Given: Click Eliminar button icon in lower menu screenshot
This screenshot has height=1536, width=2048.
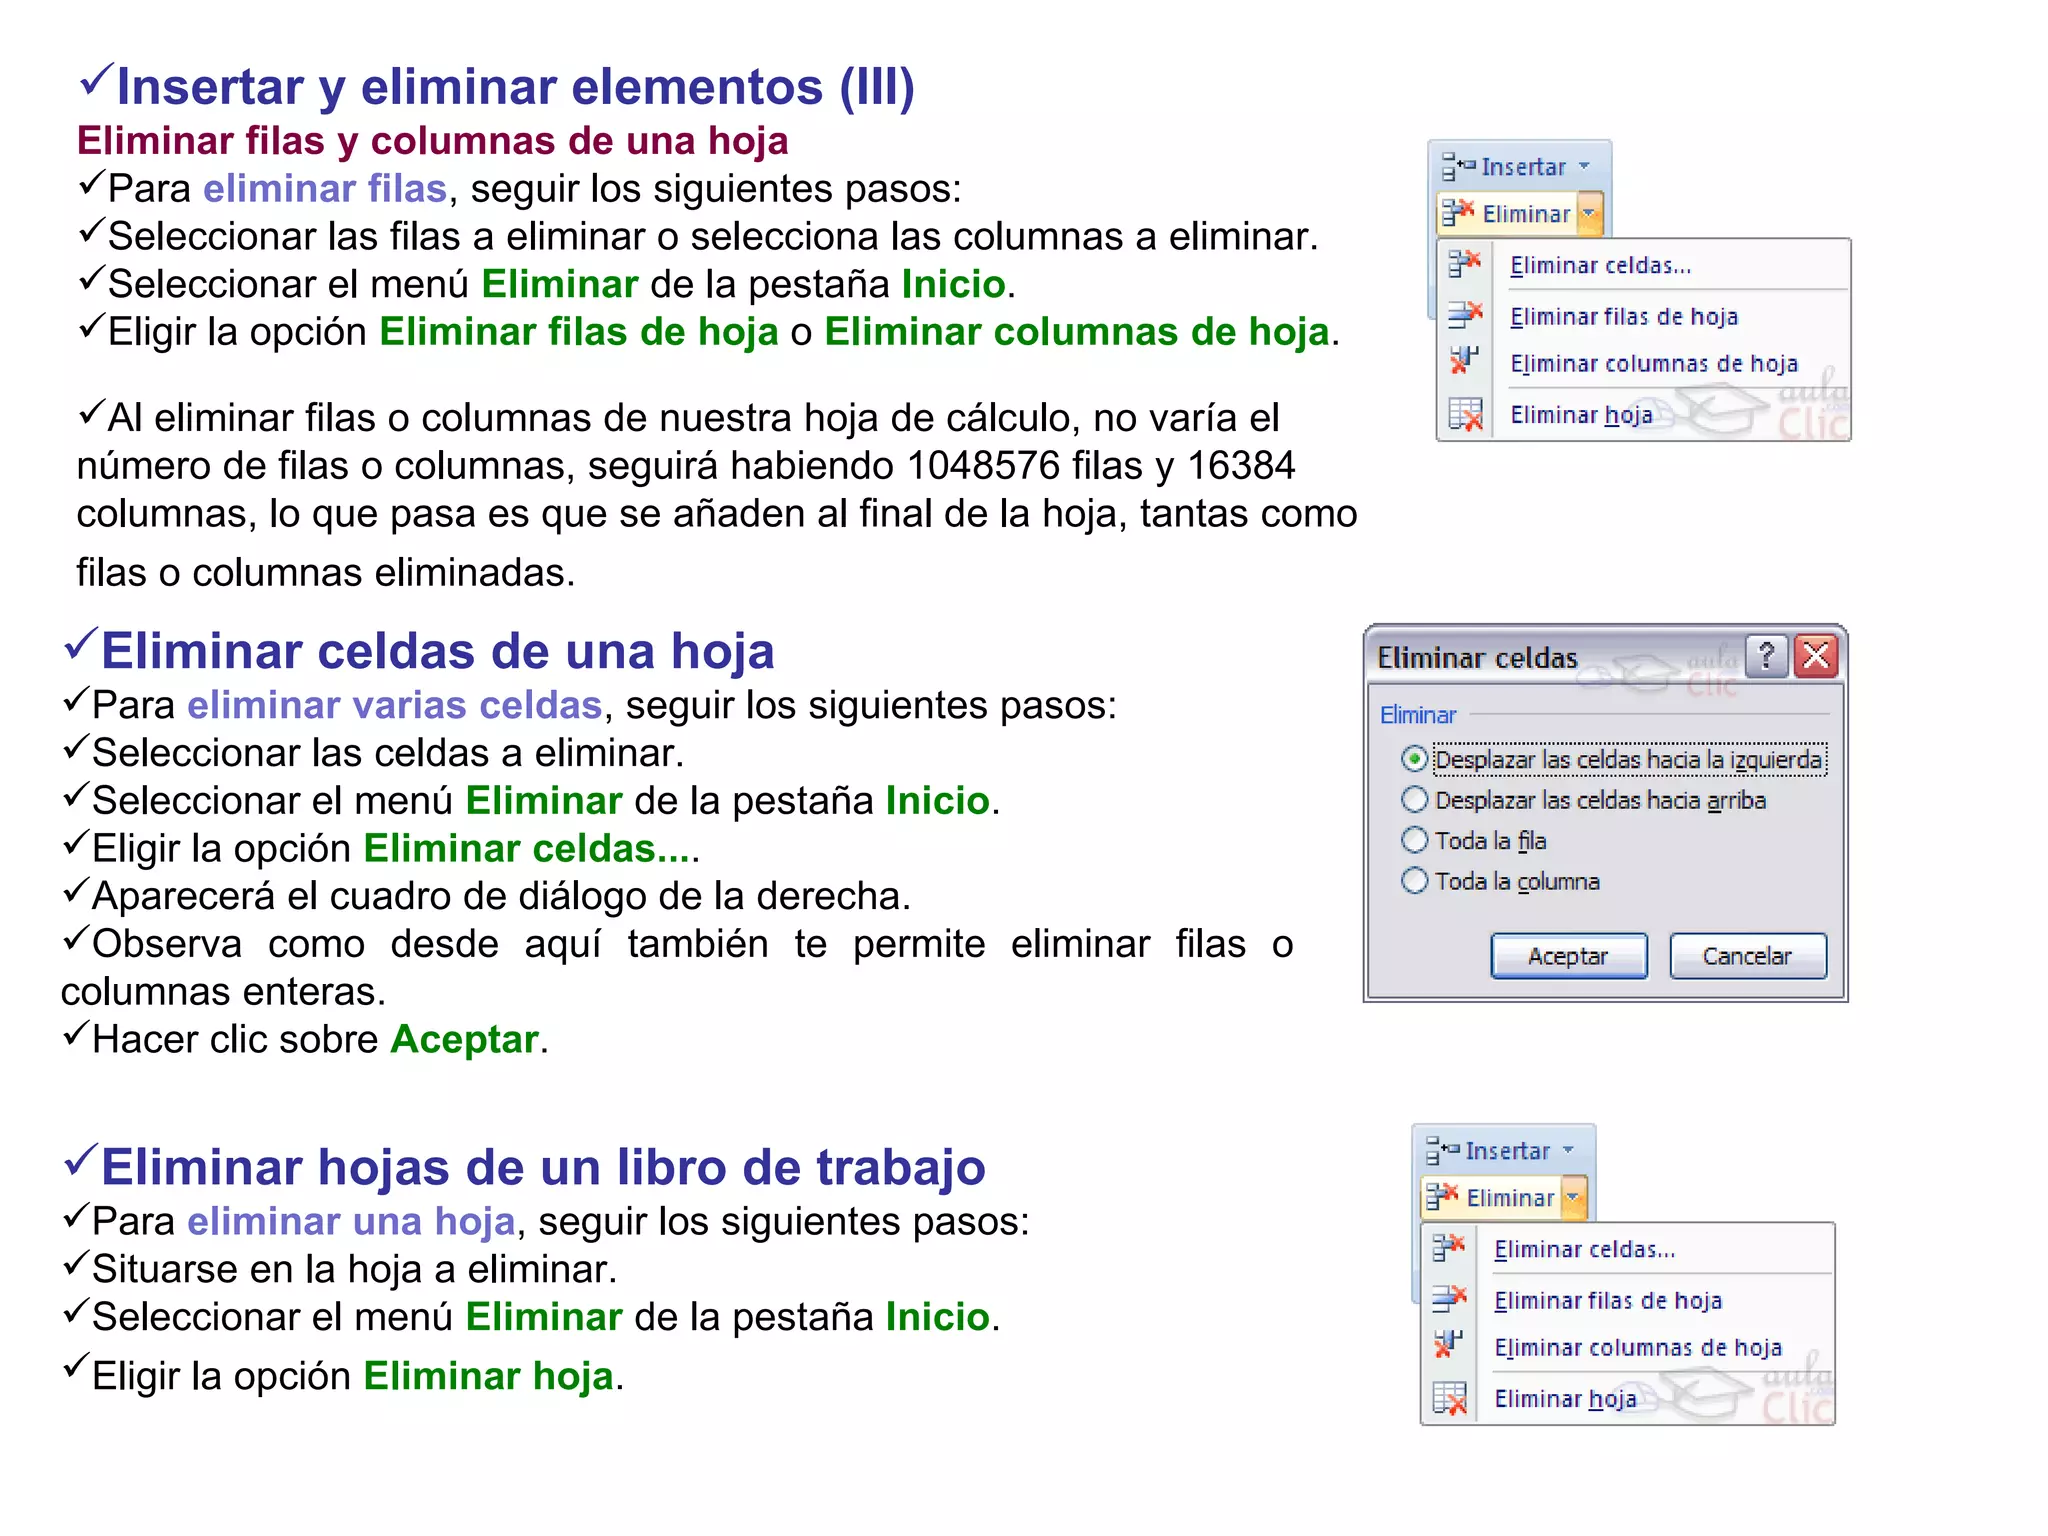Looking at the screenshot, I should 1442,1197.
